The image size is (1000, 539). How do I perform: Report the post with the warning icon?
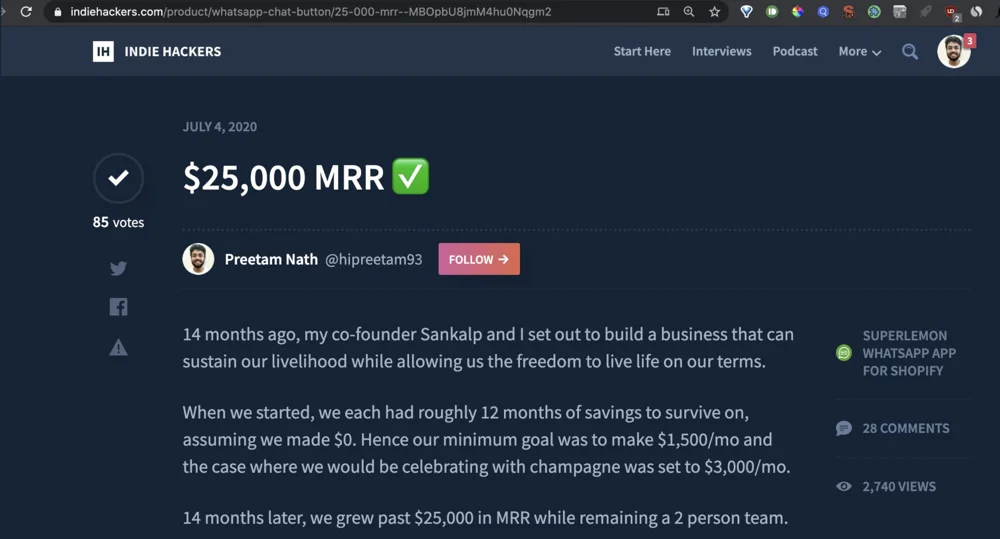[x=118, y=347]
